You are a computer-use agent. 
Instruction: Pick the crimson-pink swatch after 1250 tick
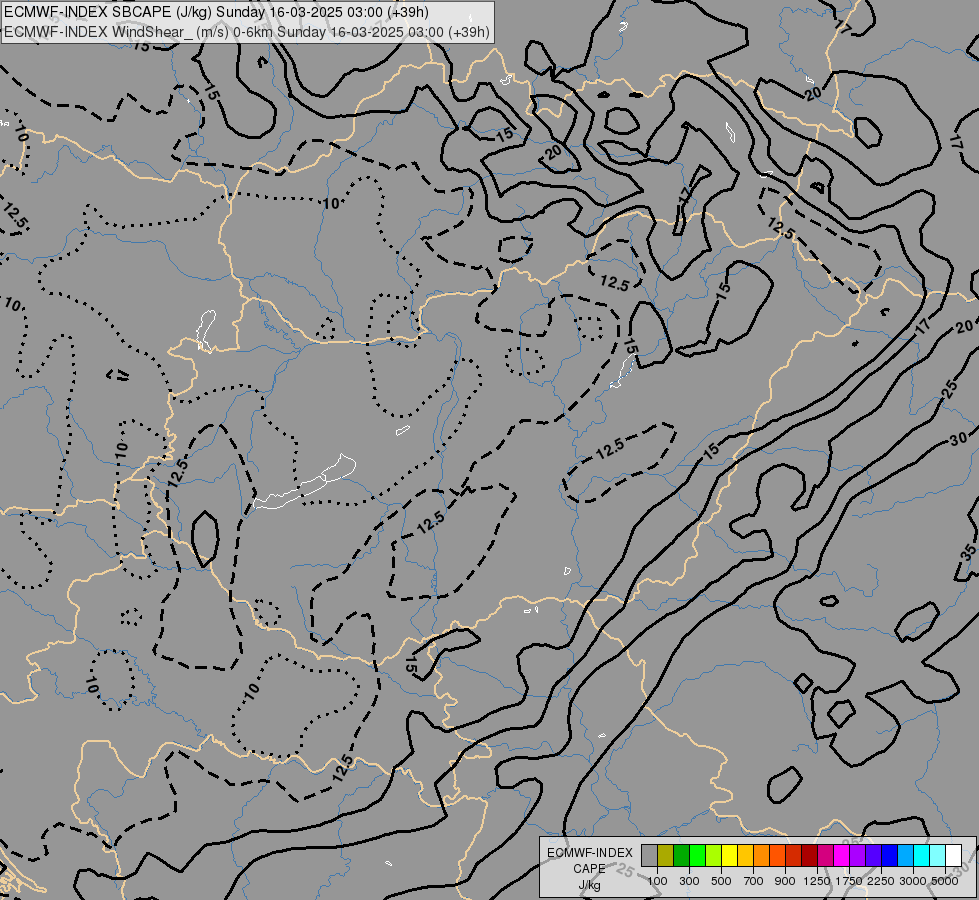coord(825,856)
